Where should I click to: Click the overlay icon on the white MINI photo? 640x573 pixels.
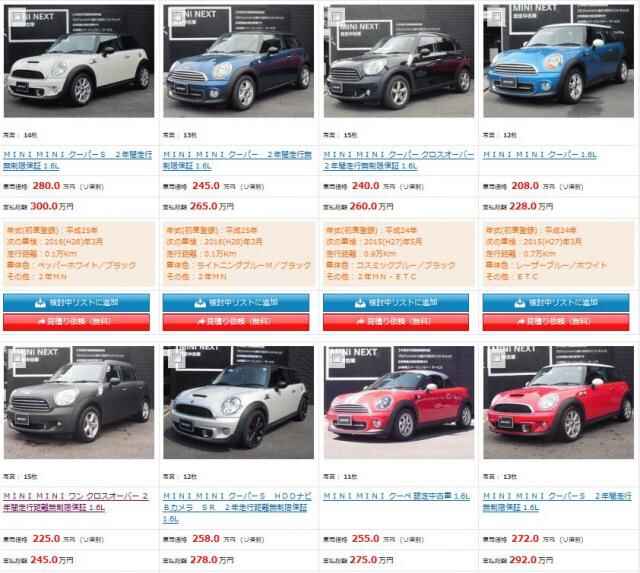click(18, 18)
